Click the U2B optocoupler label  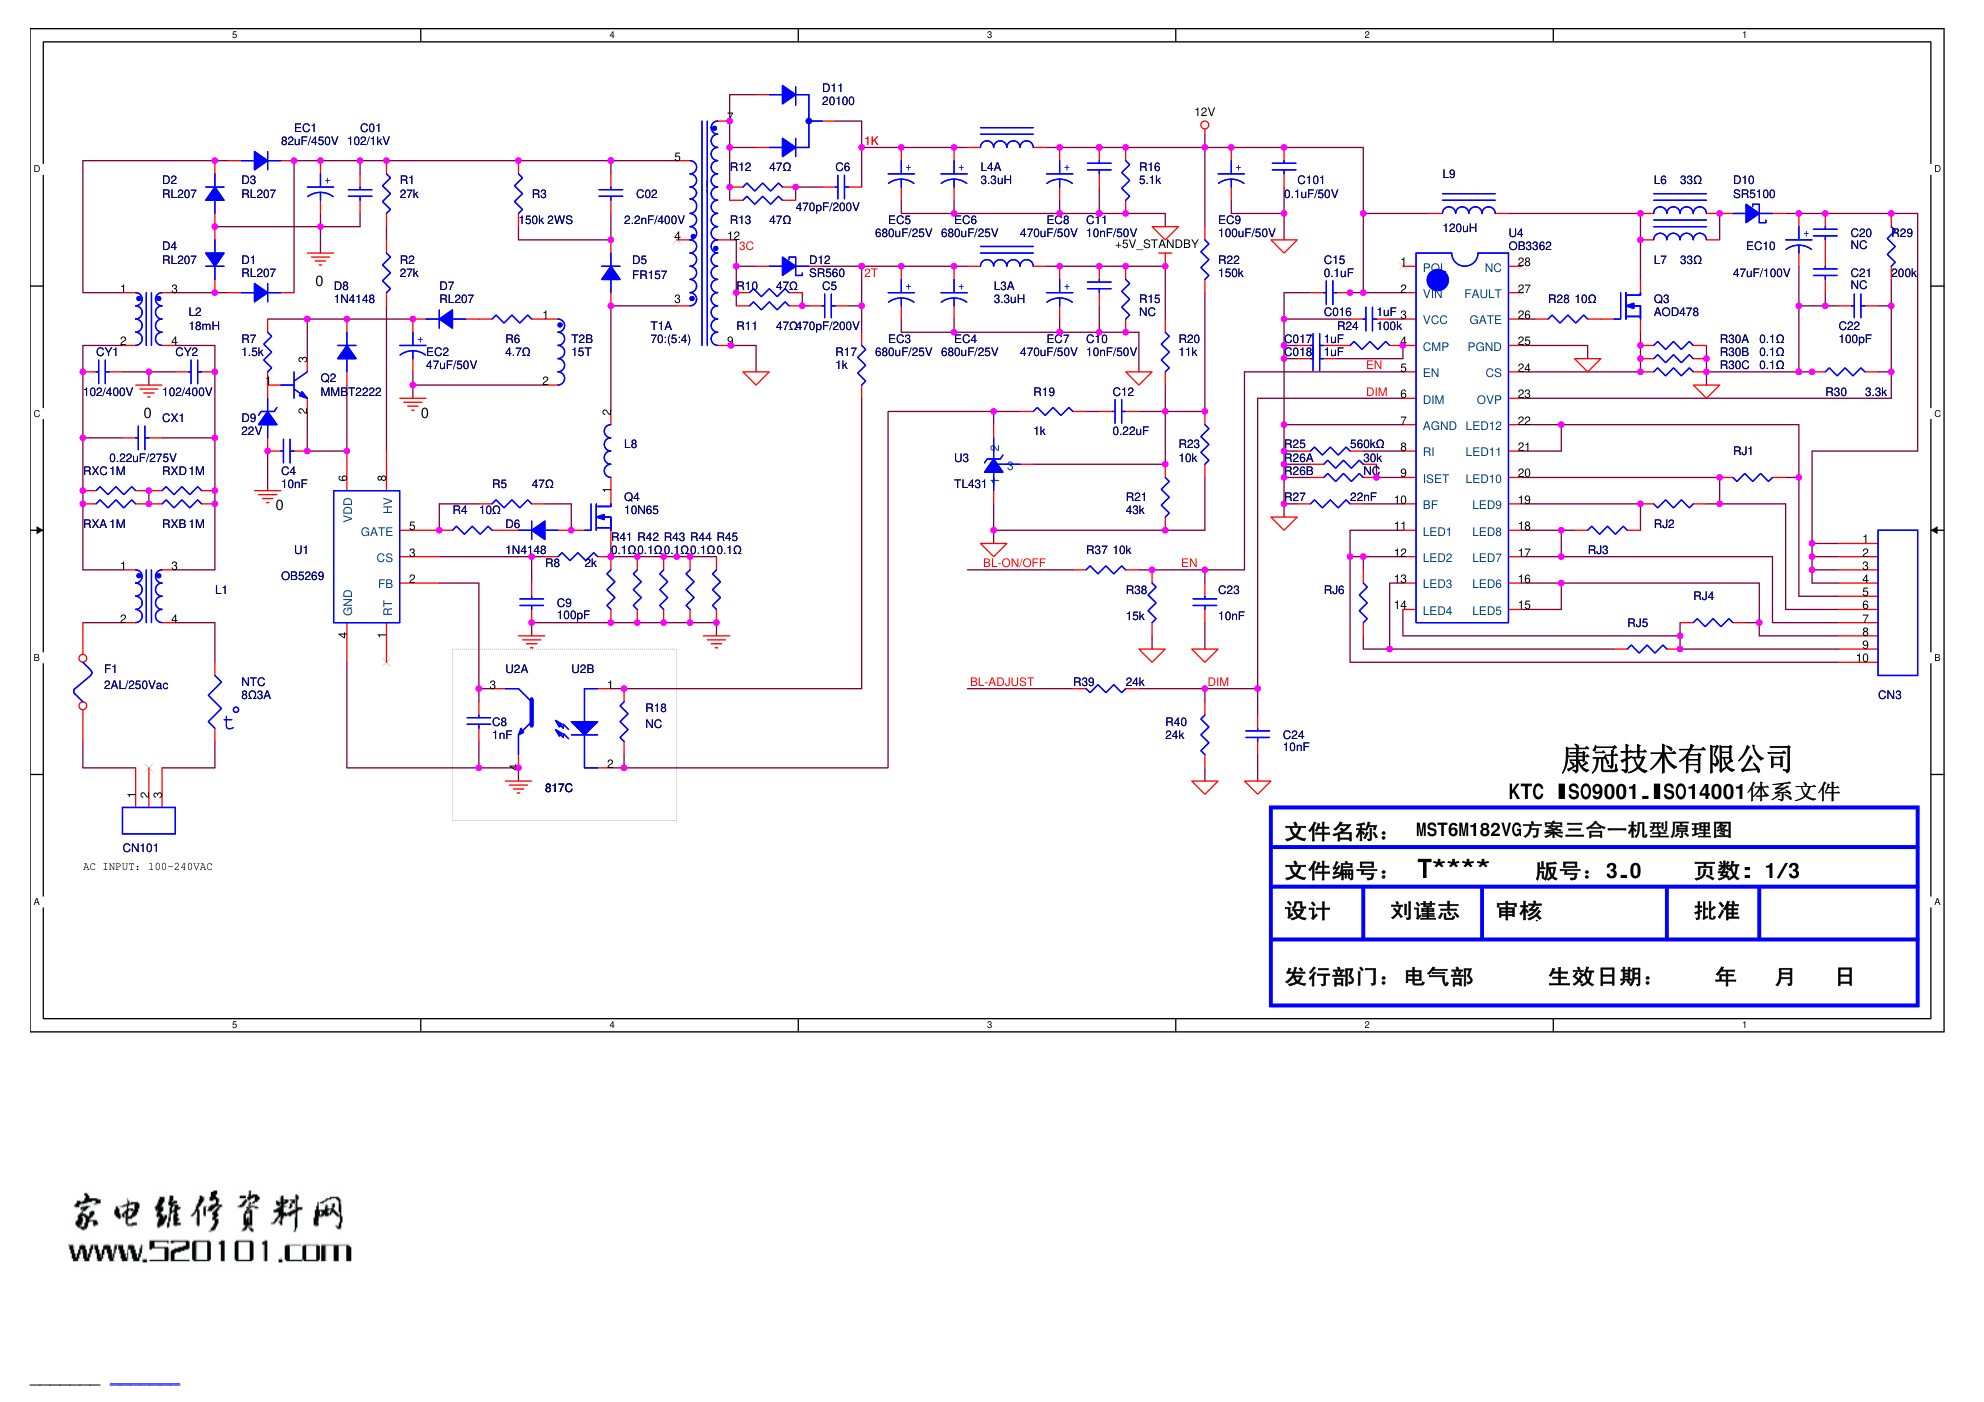(x=582, y=669)
